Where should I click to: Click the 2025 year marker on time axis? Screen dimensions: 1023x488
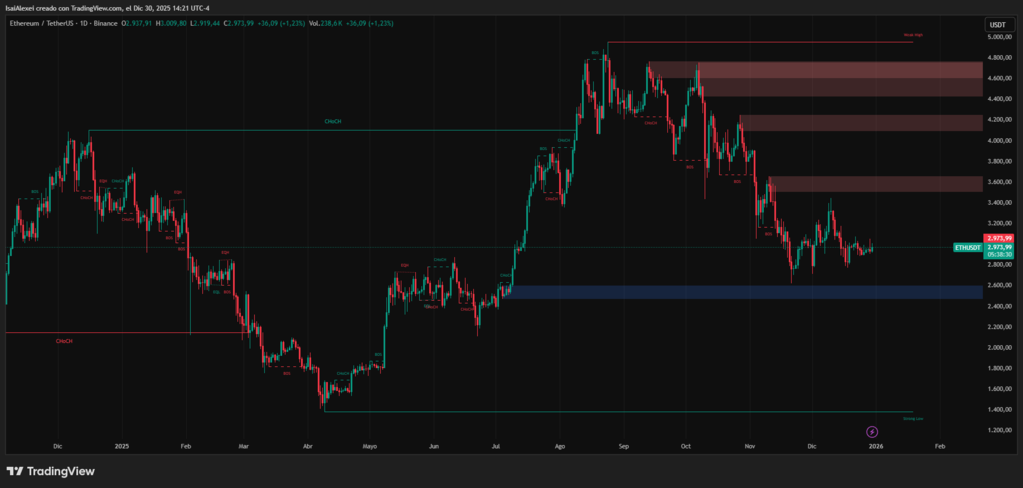coord(122,448)
